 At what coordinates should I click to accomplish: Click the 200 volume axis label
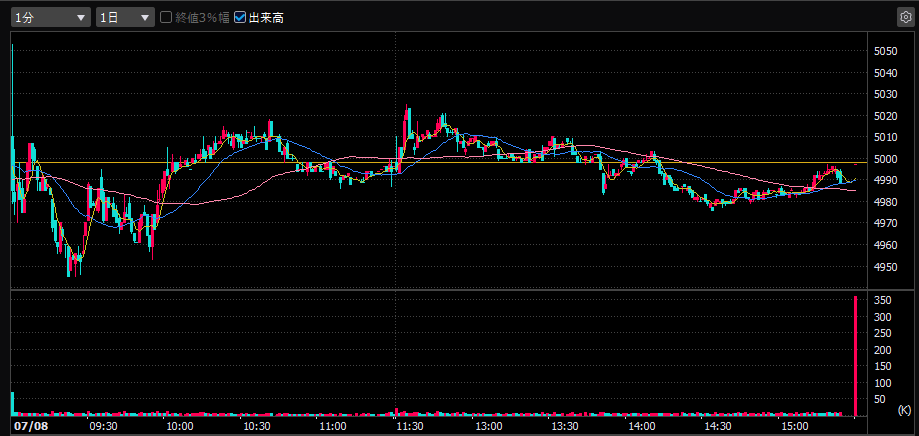883,350
